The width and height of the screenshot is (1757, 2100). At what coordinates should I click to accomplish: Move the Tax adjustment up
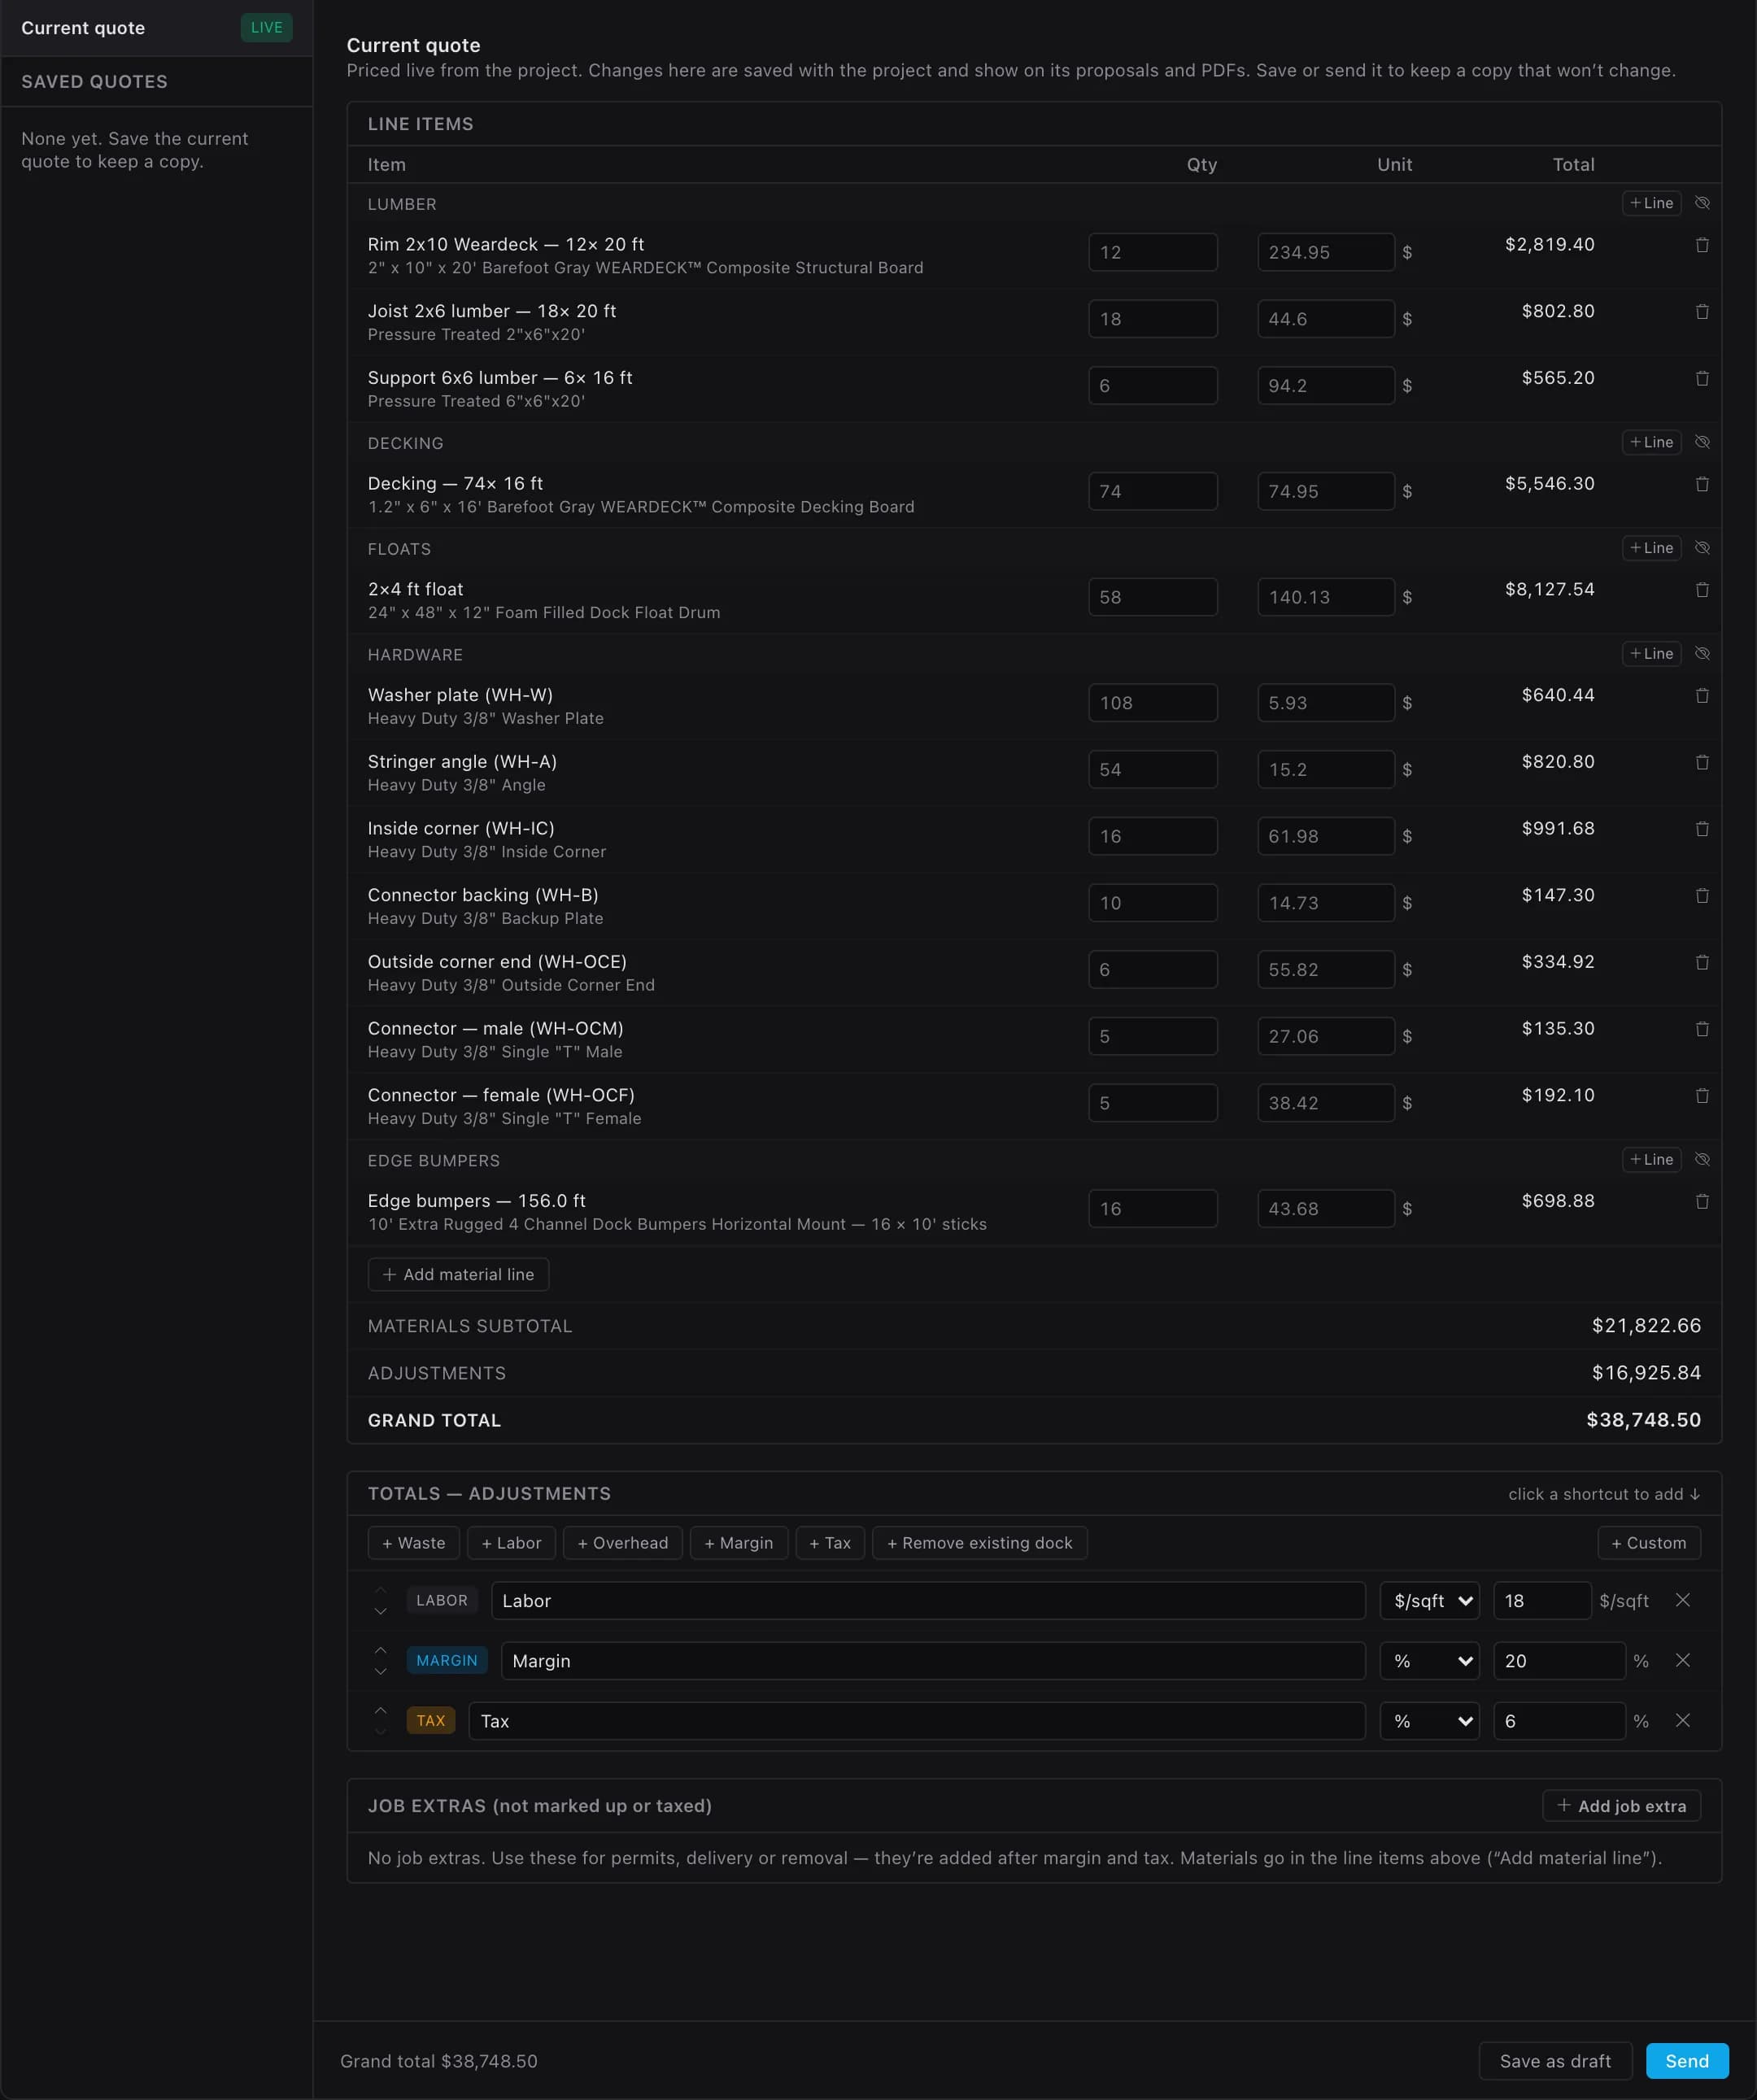pos(380,1709)
